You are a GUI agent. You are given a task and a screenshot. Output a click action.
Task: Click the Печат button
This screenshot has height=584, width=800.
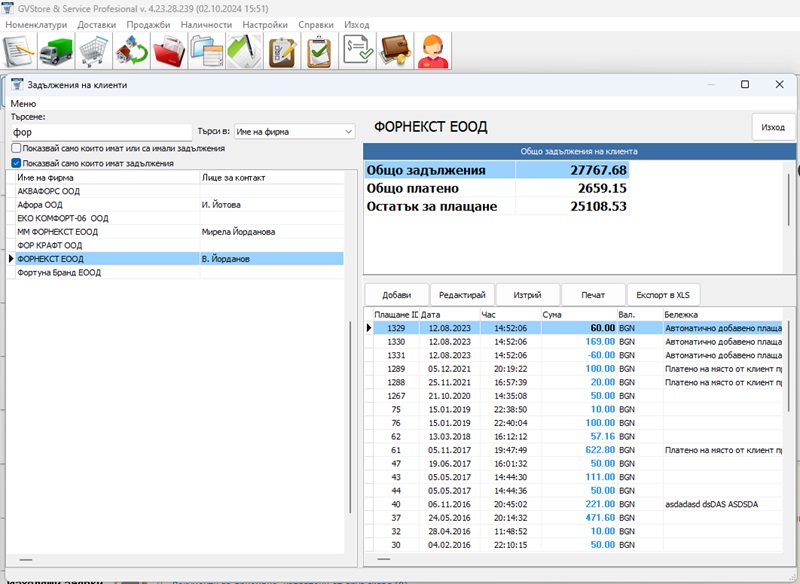593,295
